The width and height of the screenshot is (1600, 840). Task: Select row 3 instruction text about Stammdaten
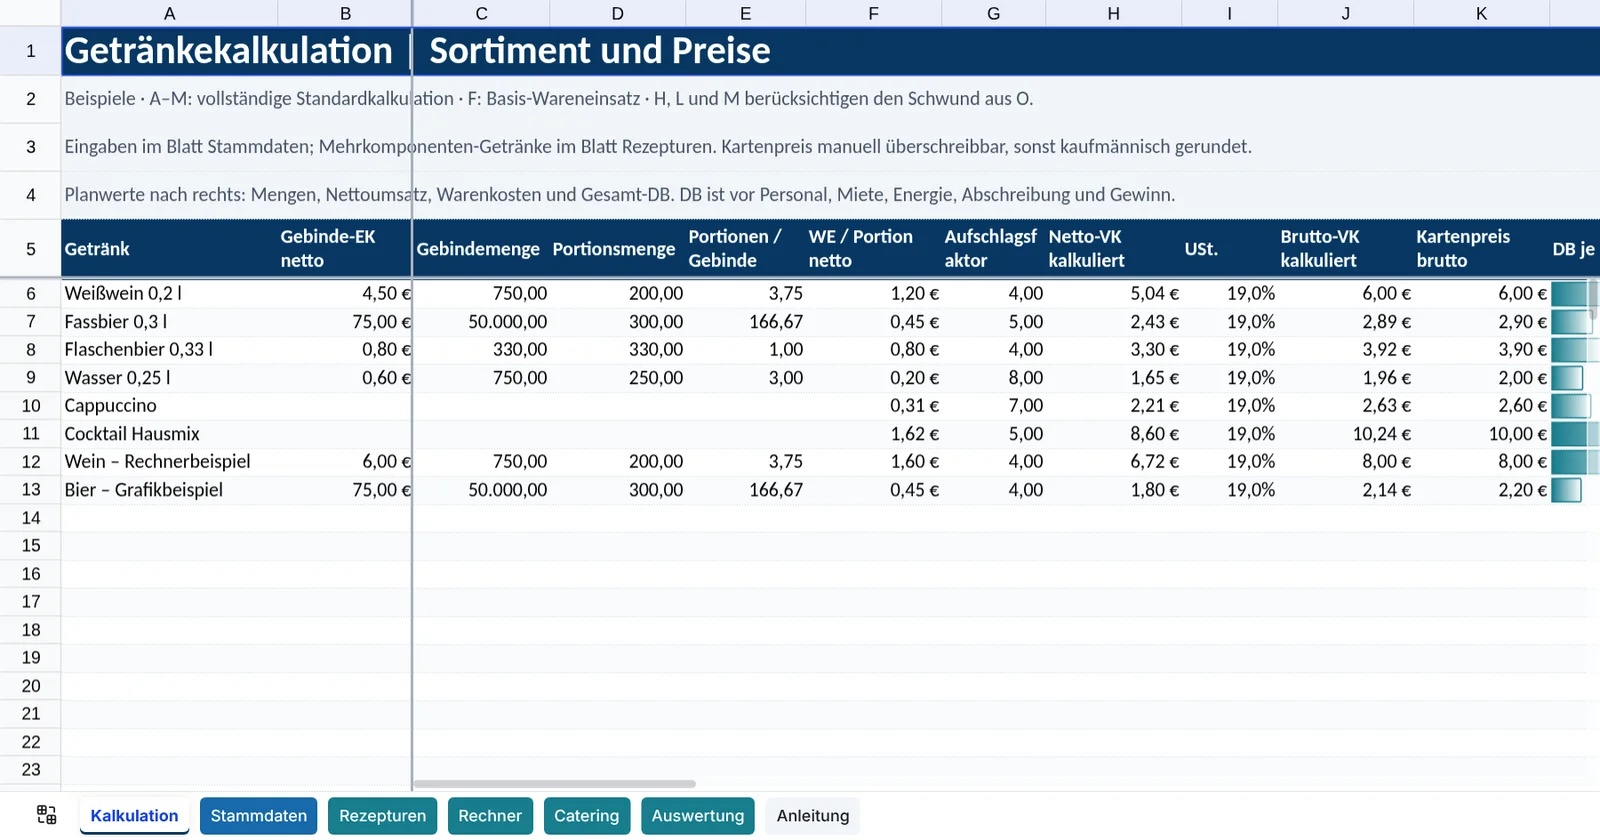pyautogui.click(x=658, y=147)
